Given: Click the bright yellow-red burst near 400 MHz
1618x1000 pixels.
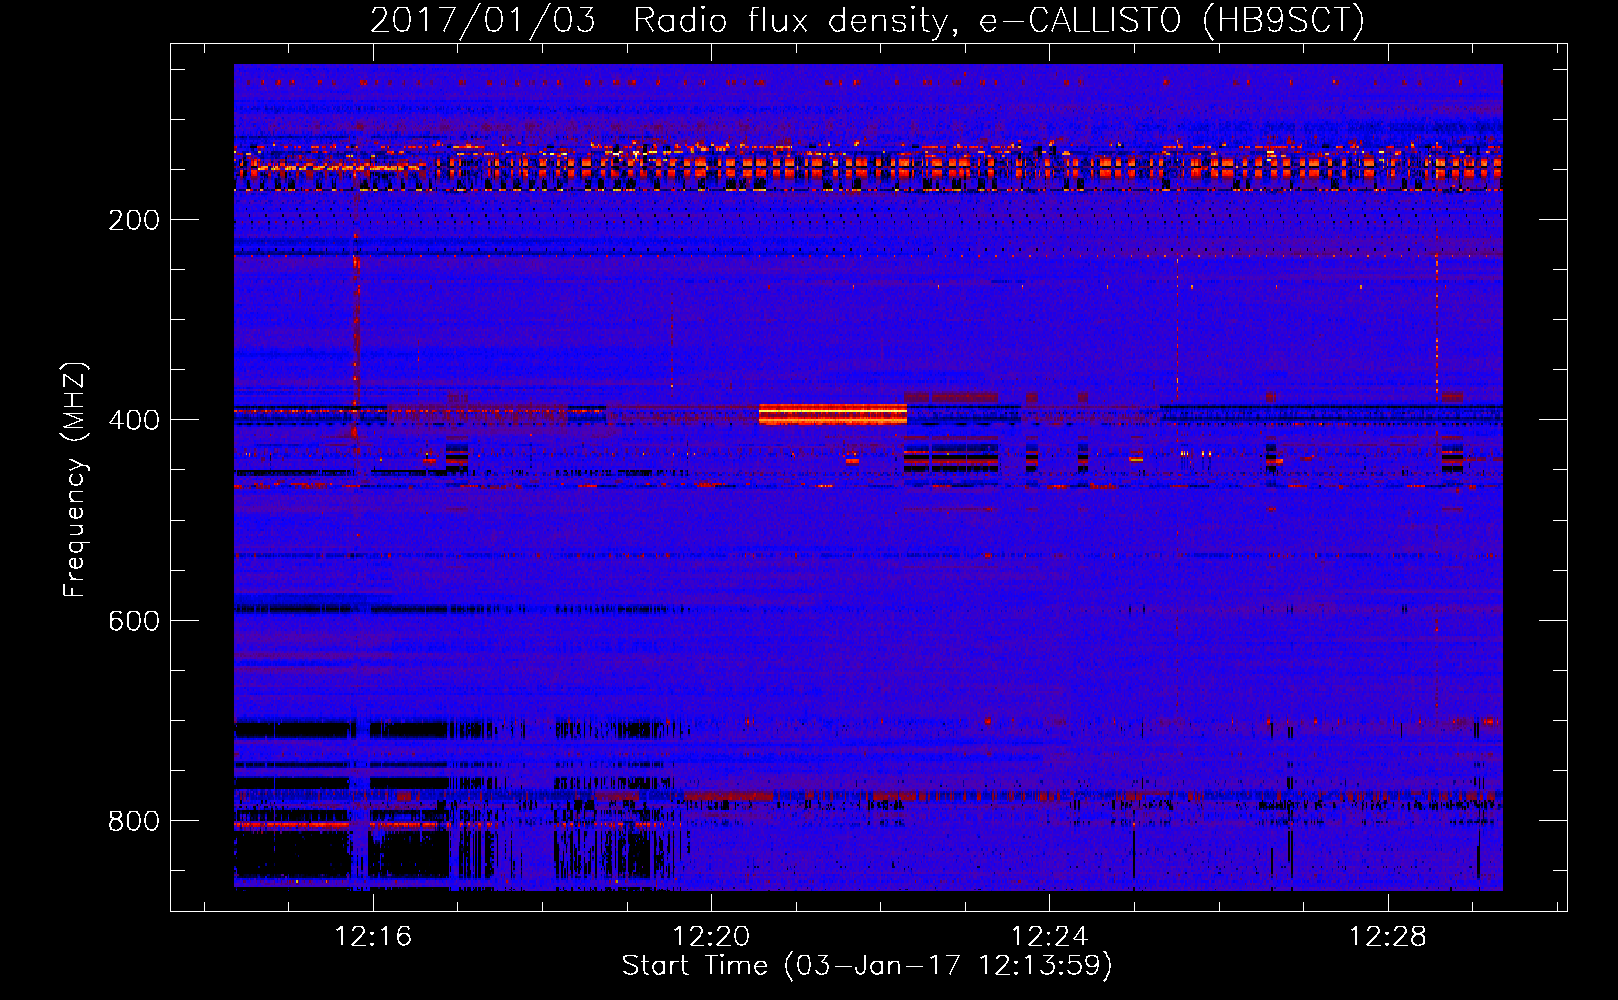Looking at the screenshot, I should pyautogui.click(x=833, y=414).
